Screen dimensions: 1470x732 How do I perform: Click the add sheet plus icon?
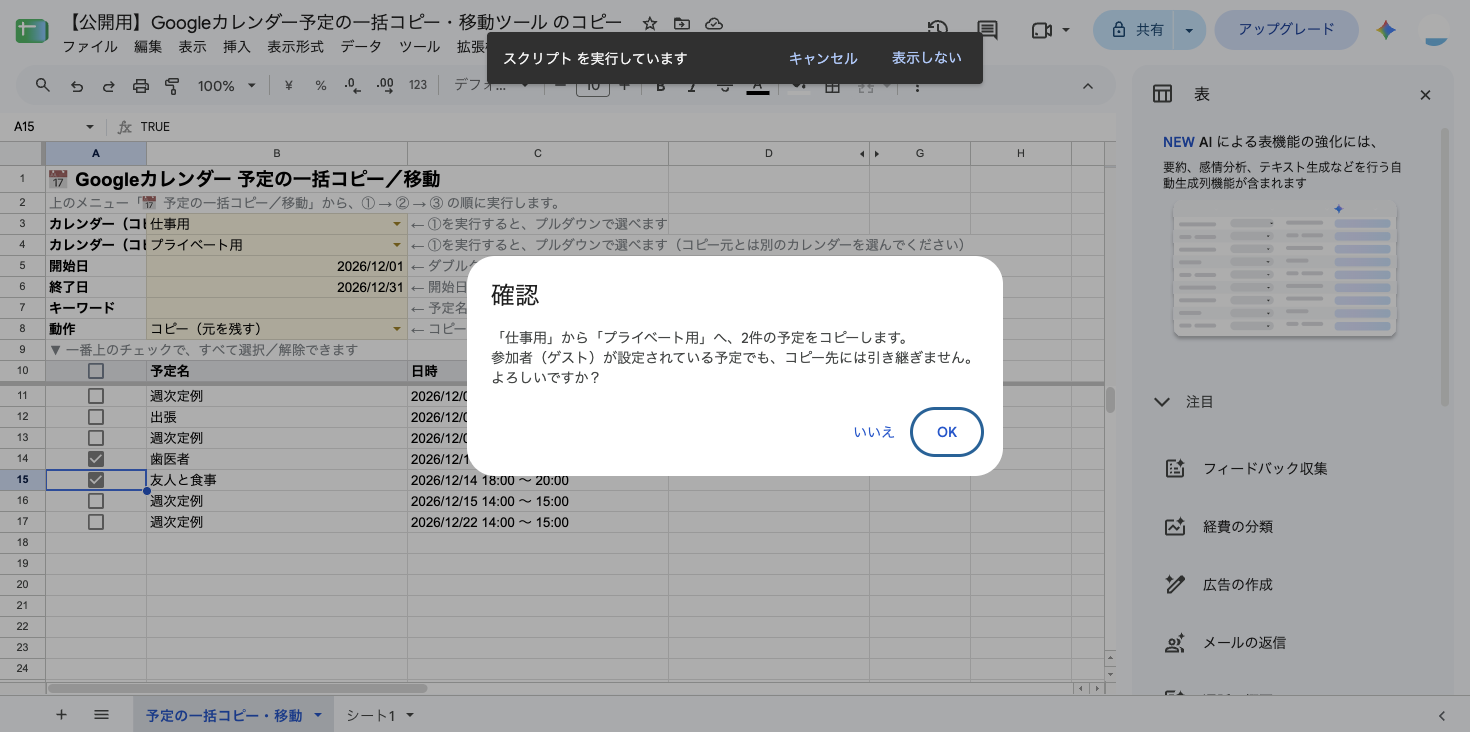coord(61,715)
